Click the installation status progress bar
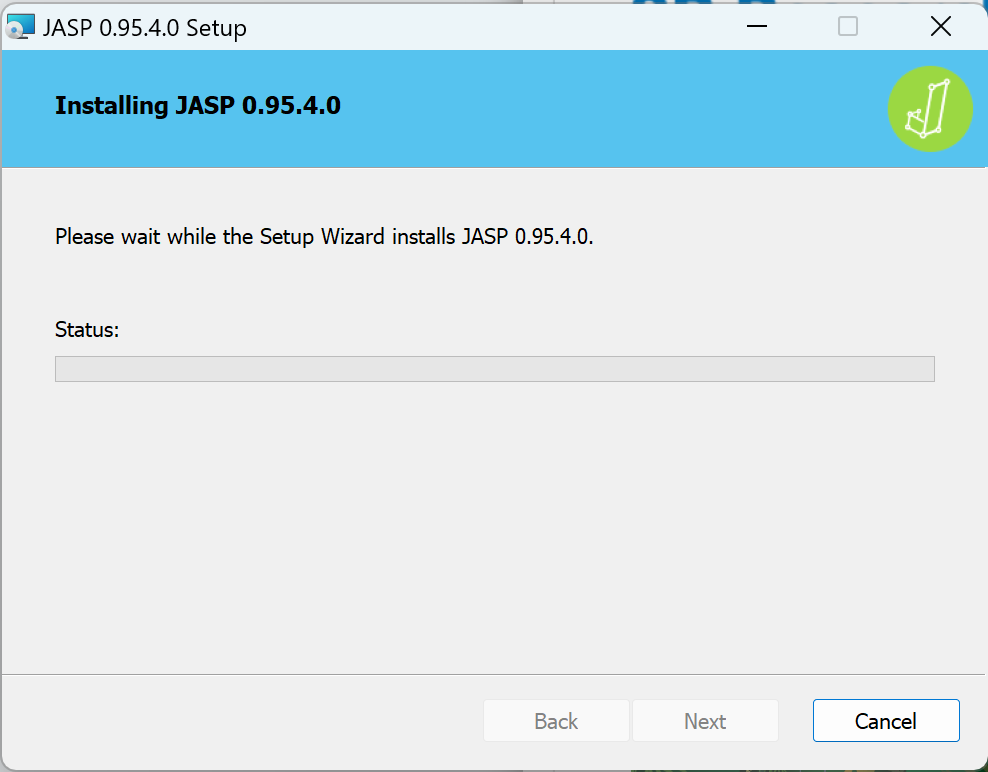Image resolution: width=988 pixels, height=772 pixels. (x=494, y=369)
